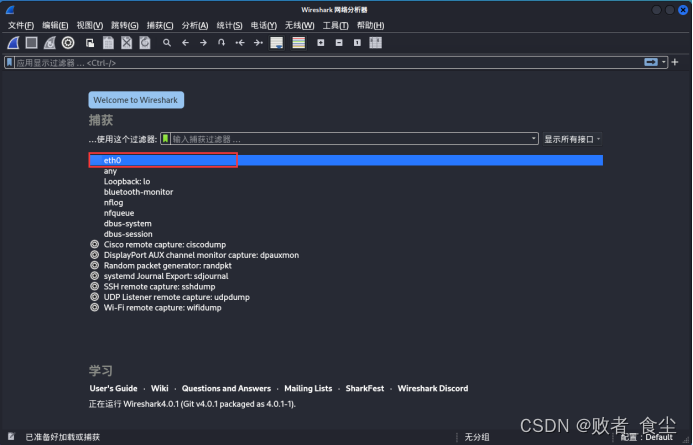The width and height of the screenshot is (693, 445).
Task: Open settings gear for Wi-Fi remote capture
Action: click(94, 307)
